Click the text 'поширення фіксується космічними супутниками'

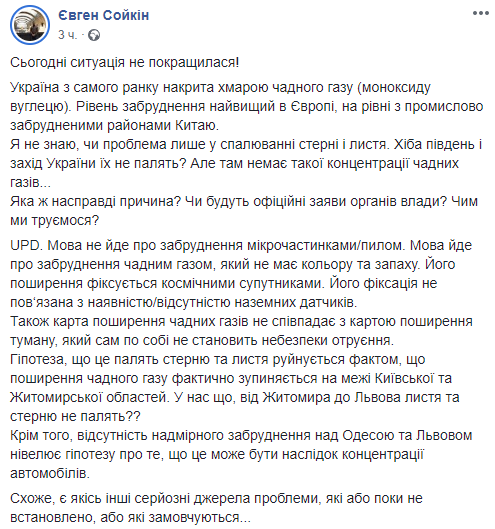[x=167, y=283]
